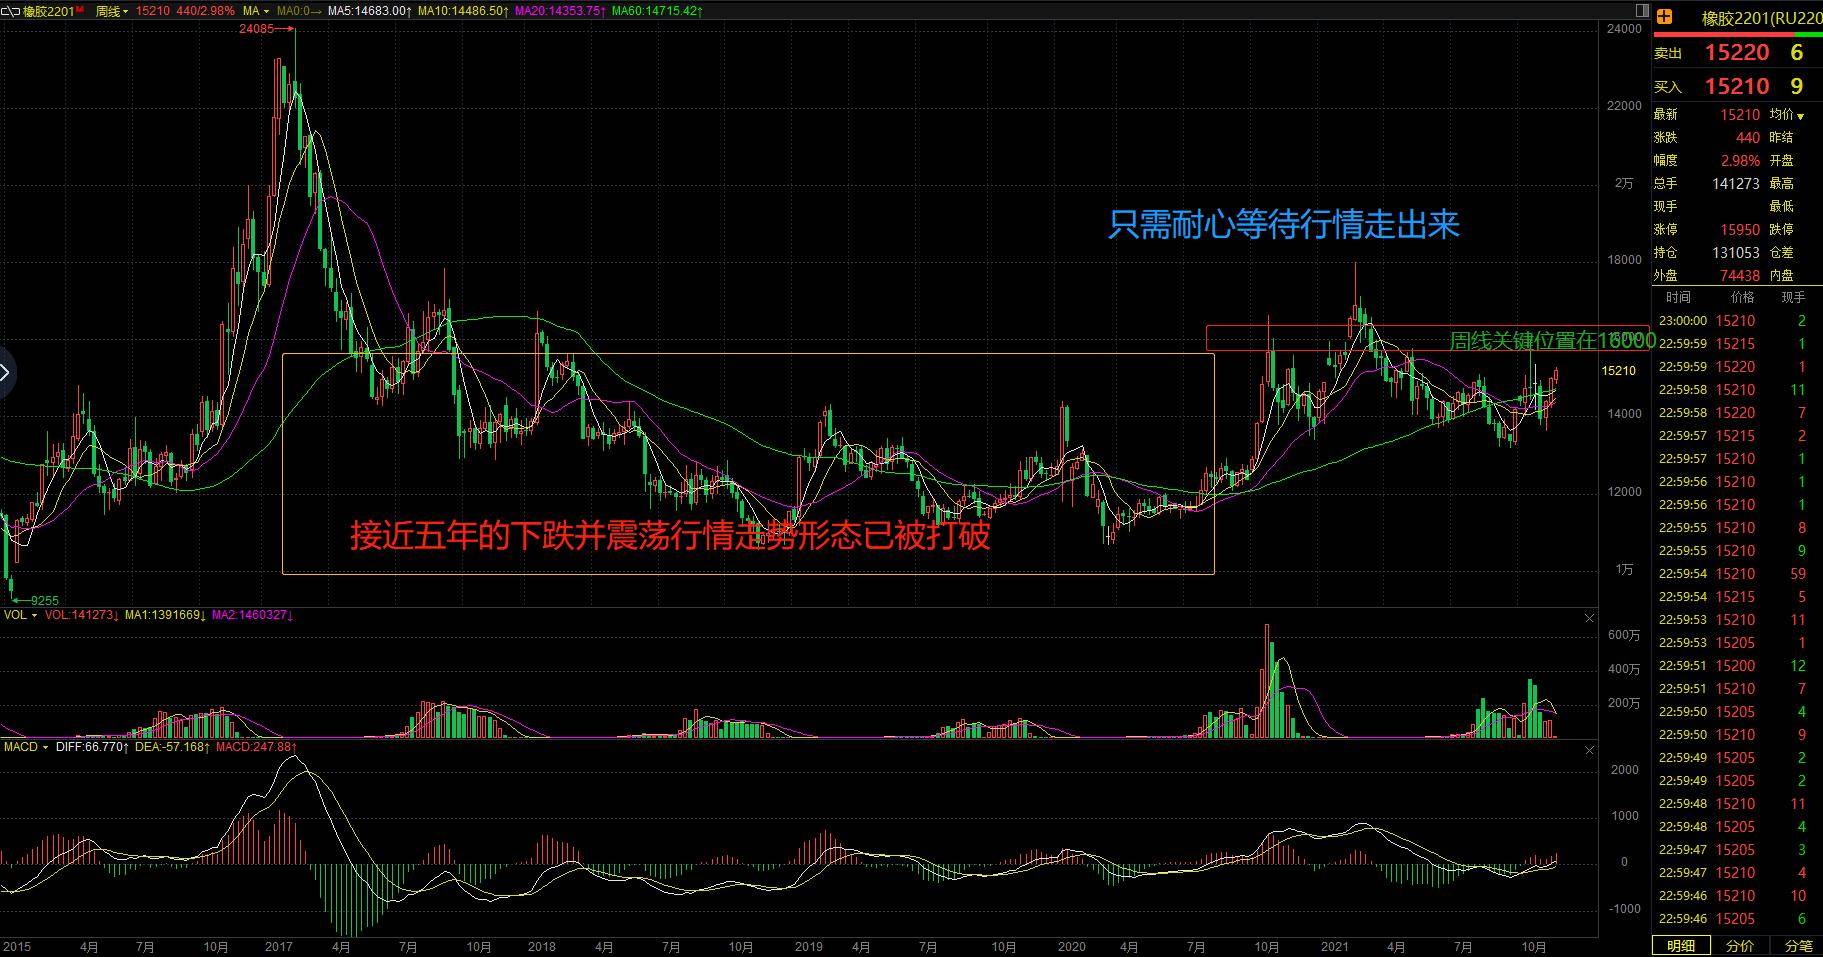Screen dimensions: 1823x957
Task: Close the MACD sub-chart panel
Action: pyautogui.click(x=1590, y=751)
